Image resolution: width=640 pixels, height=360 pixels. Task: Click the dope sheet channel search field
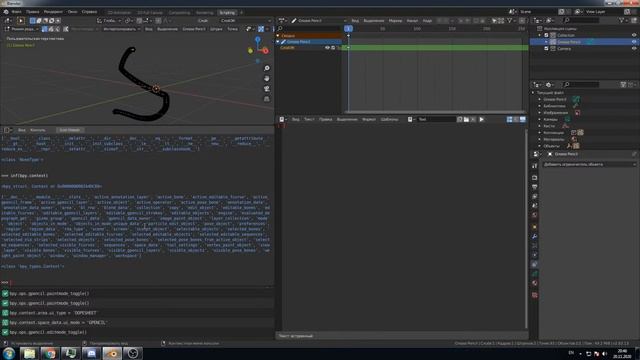click(309, 29)
